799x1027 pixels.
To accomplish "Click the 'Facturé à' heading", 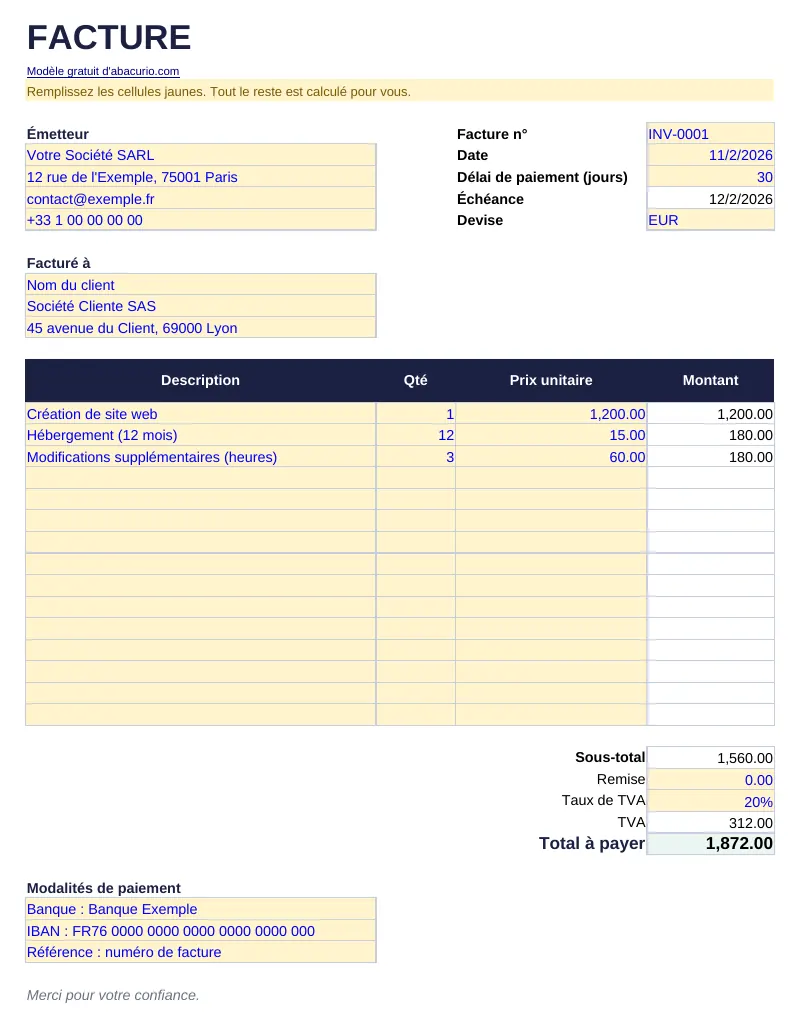I will point(58,263).
